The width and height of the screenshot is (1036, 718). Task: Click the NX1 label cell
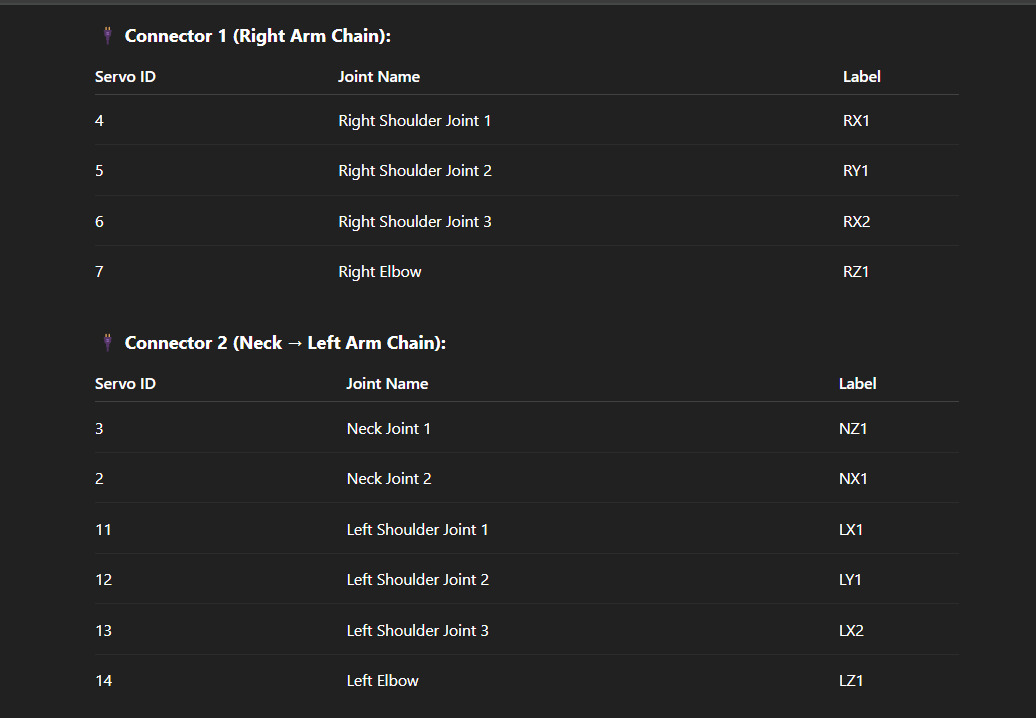[x=853, y=479]
